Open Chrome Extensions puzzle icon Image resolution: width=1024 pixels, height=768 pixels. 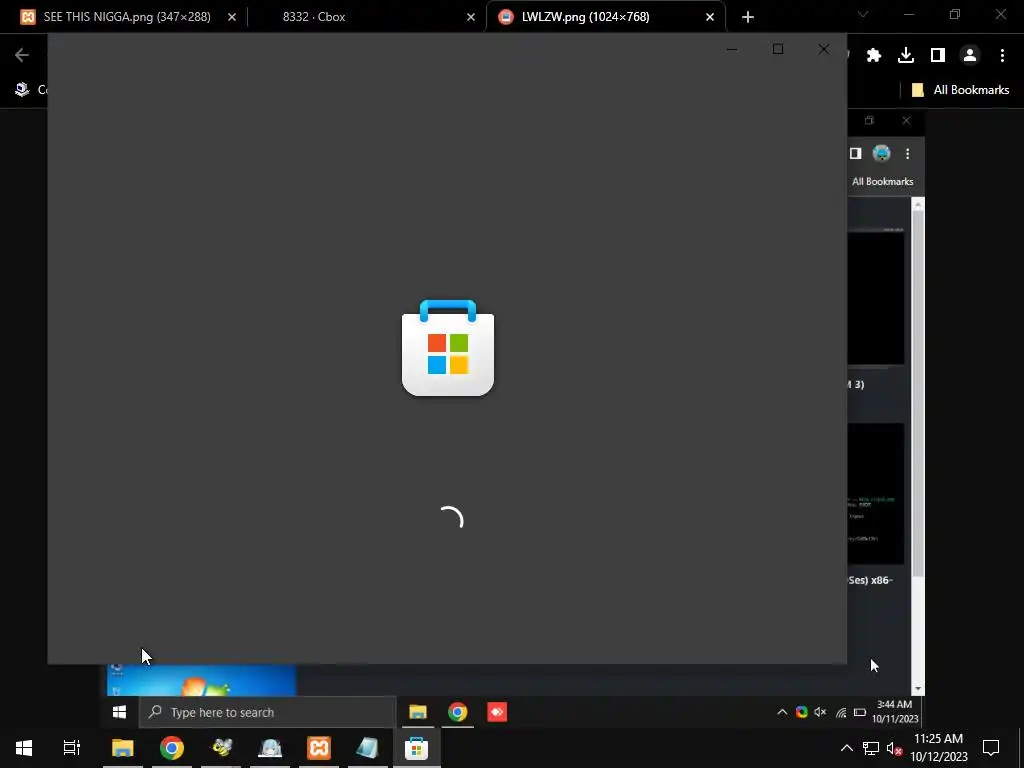point(874,56)
